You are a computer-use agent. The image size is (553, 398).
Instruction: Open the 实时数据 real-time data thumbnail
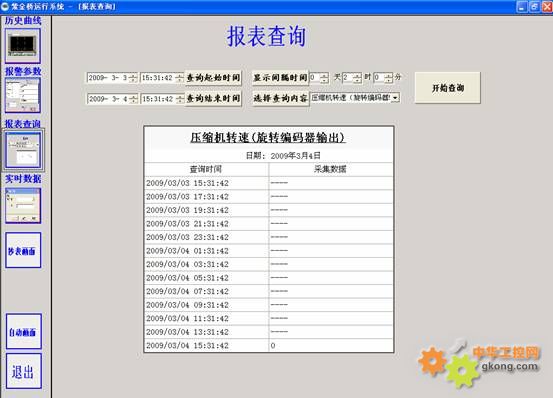click(23, 206)
